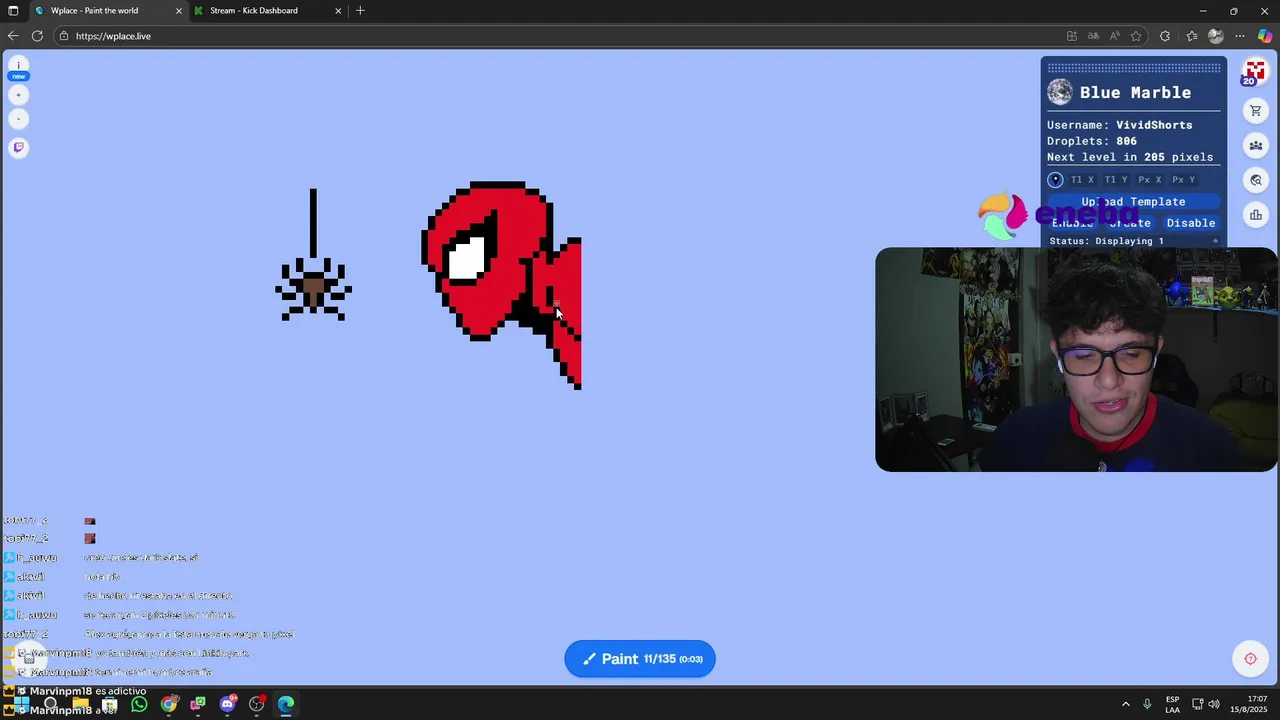Add this page to favorites star
Image resolution: width=1280 pixels, height=720 pixels.
[x=1136, y=36]
